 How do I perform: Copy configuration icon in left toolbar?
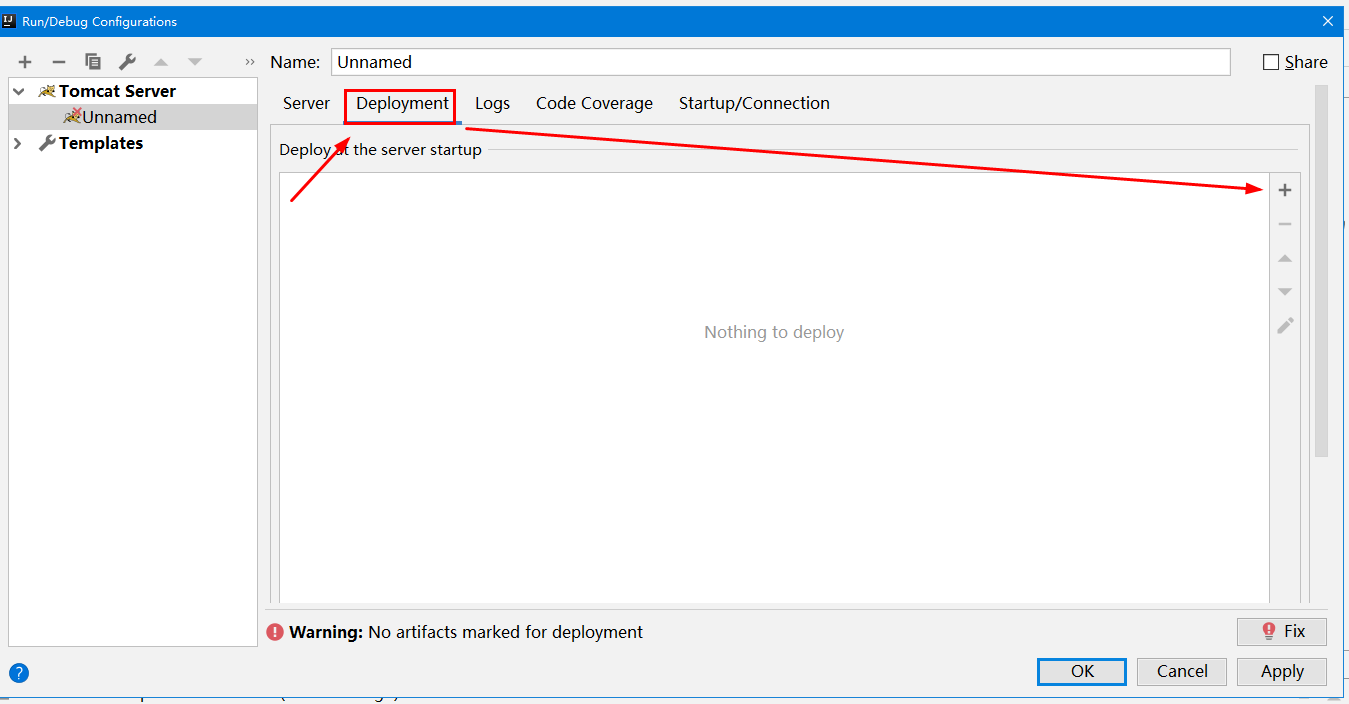93,62
